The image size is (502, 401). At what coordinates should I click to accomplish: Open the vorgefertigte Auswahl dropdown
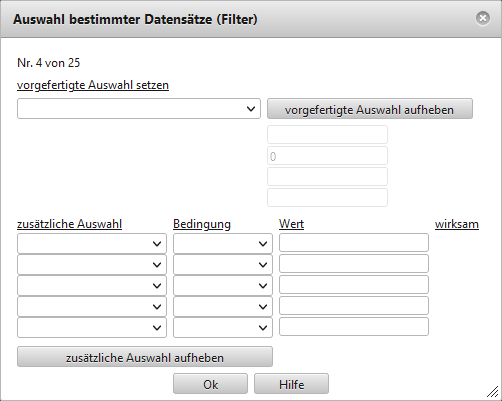click(x=139, y=109)
